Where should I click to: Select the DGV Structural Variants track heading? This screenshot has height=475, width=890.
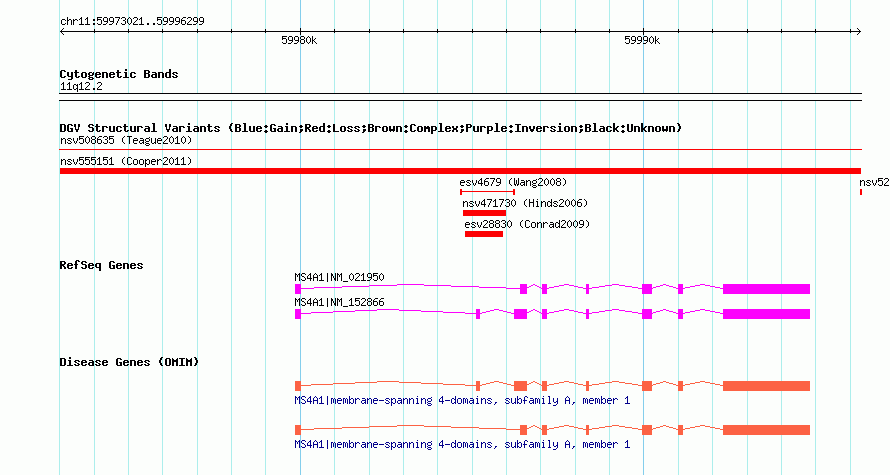tap(371, 128)
